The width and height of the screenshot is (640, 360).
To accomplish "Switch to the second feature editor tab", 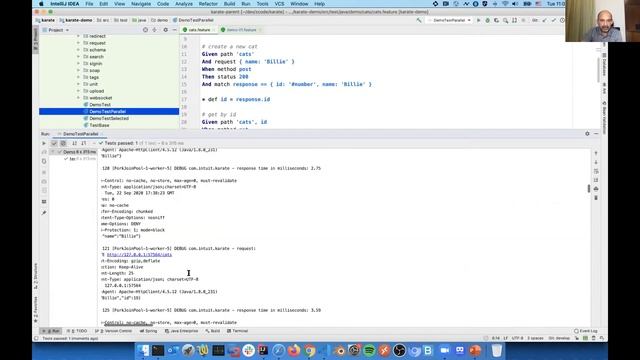I will [240, 30].
